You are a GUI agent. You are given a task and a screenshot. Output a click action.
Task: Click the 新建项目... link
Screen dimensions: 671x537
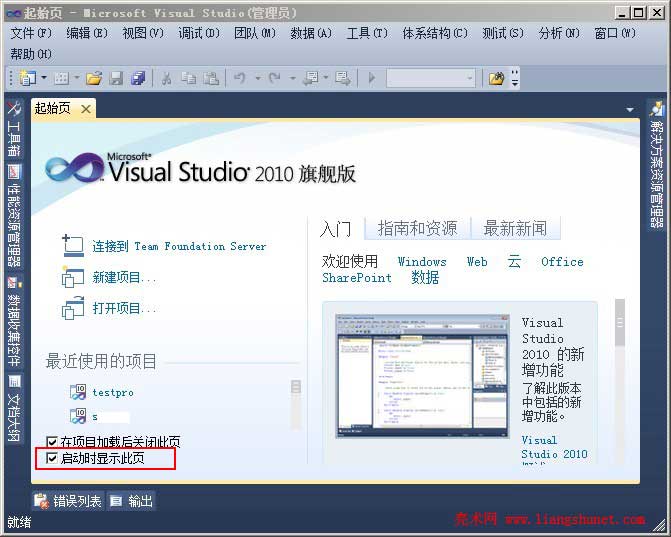124,278
